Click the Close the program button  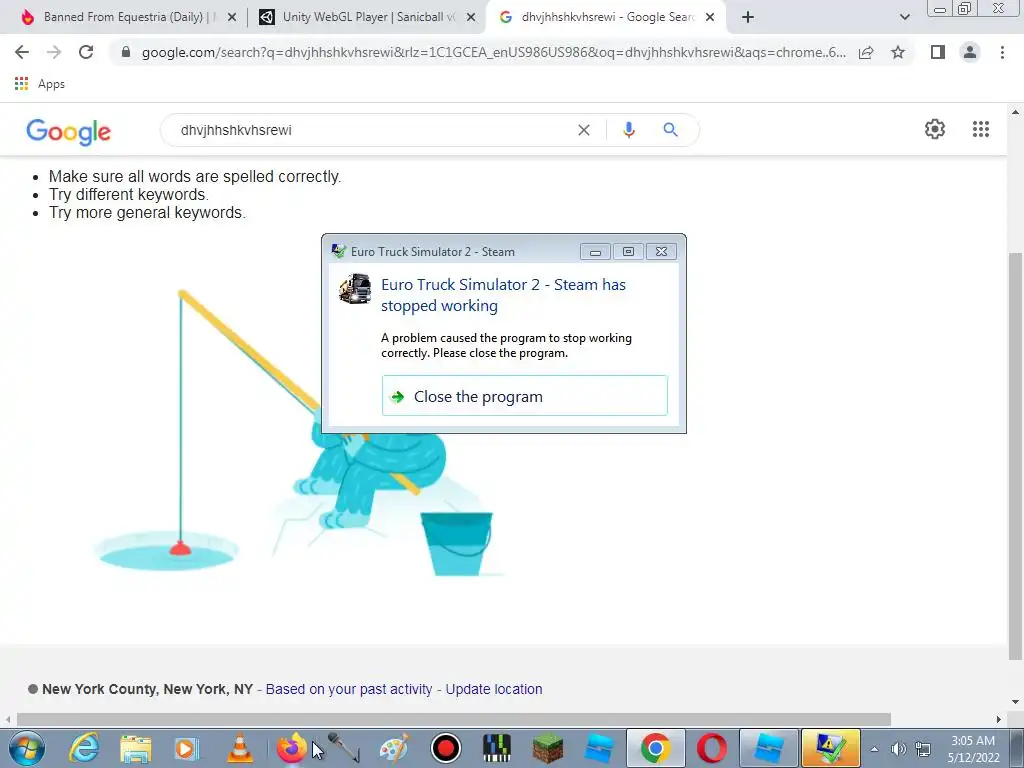pos(524,396)
